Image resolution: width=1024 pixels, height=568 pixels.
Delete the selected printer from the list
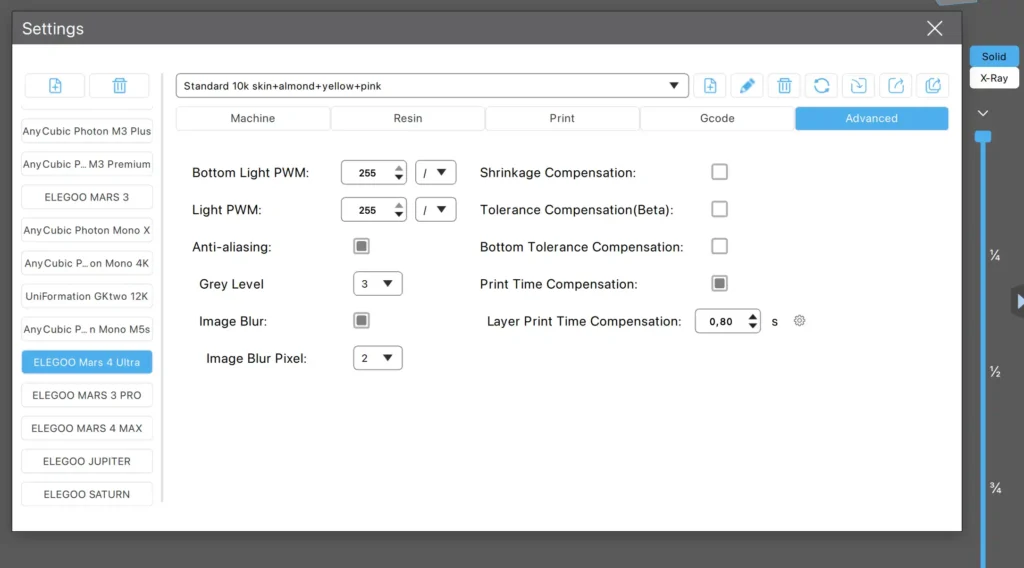tap(119, 86)
